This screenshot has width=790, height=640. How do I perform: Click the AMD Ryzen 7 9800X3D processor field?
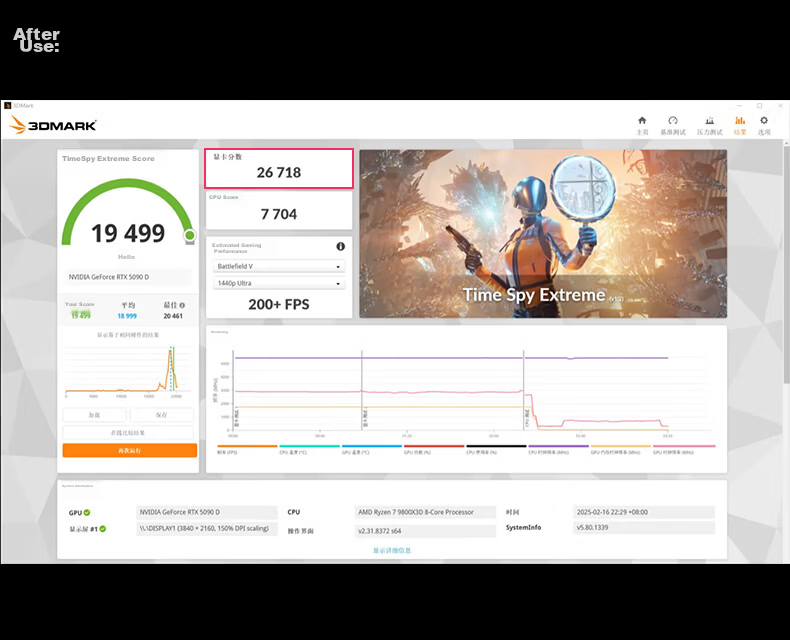425,512
